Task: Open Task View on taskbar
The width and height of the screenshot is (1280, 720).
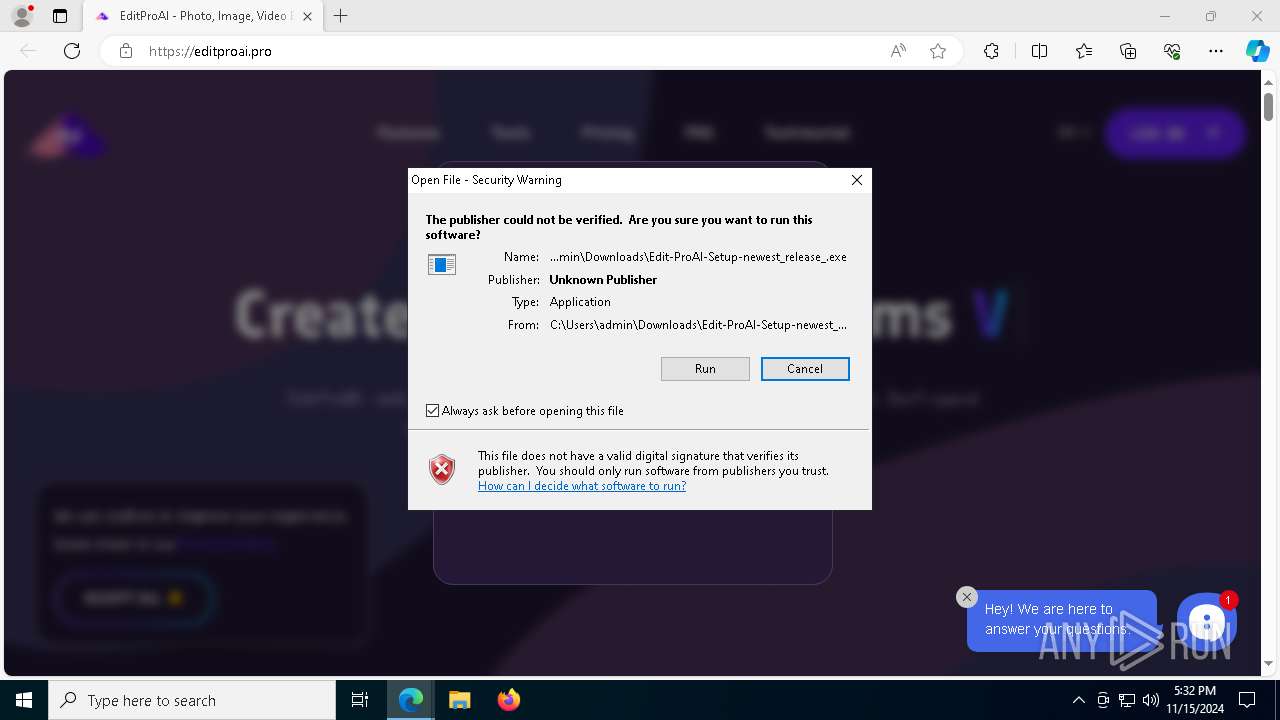Action: tap(360, 700)
